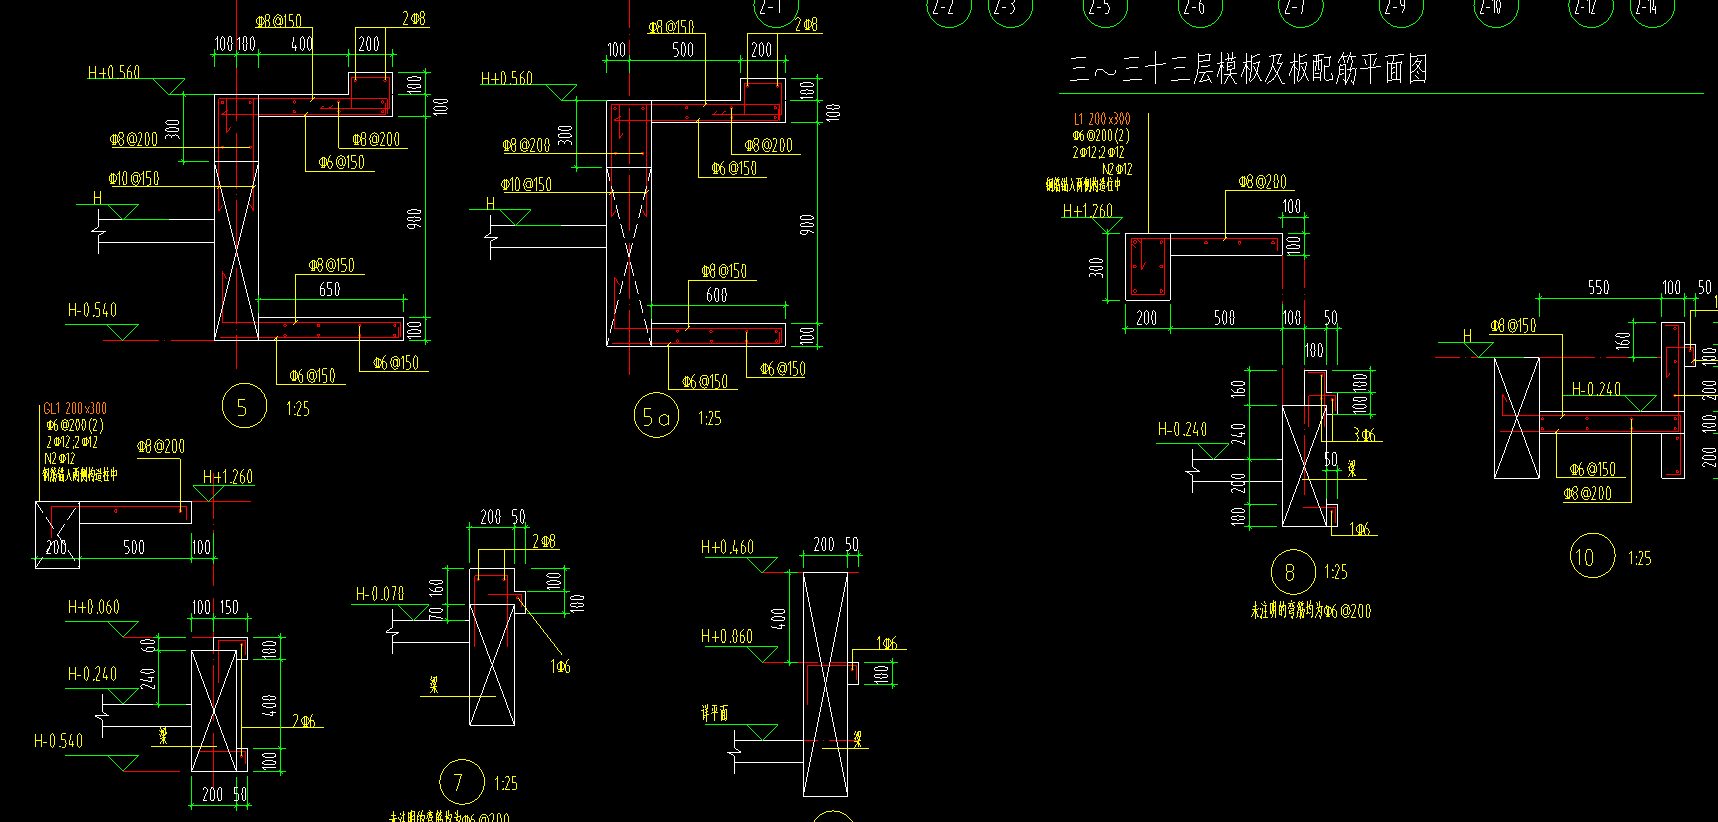
Task: Select the circled detail number 5
Action: point(243,406)
